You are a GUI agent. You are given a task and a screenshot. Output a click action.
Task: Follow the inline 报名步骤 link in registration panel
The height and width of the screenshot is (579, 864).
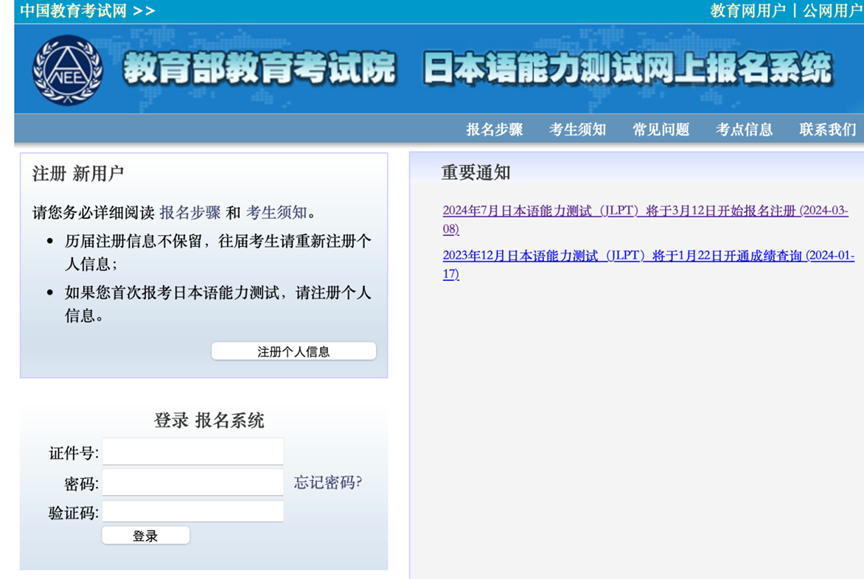point(190,213)
